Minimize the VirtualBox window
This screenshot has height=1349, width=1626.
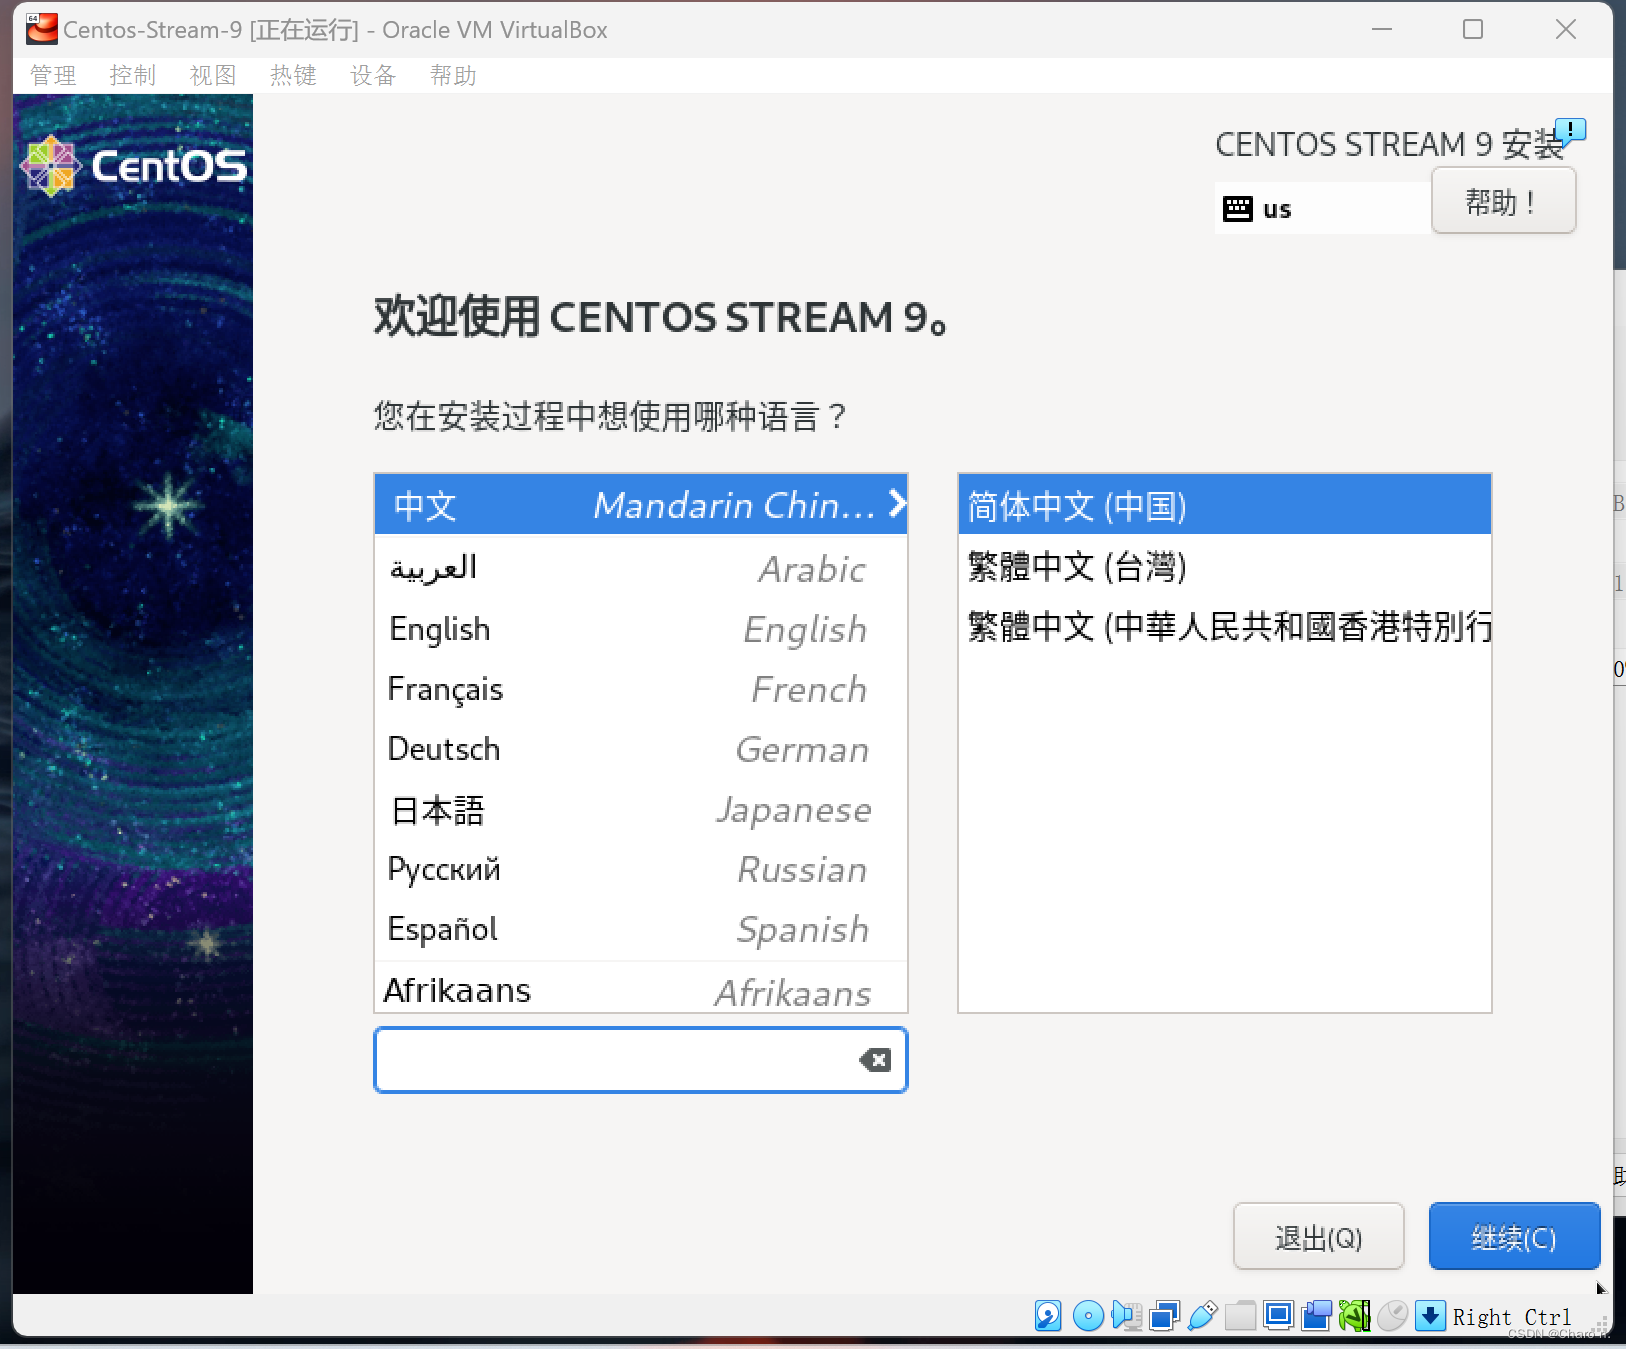point(1382,29)
